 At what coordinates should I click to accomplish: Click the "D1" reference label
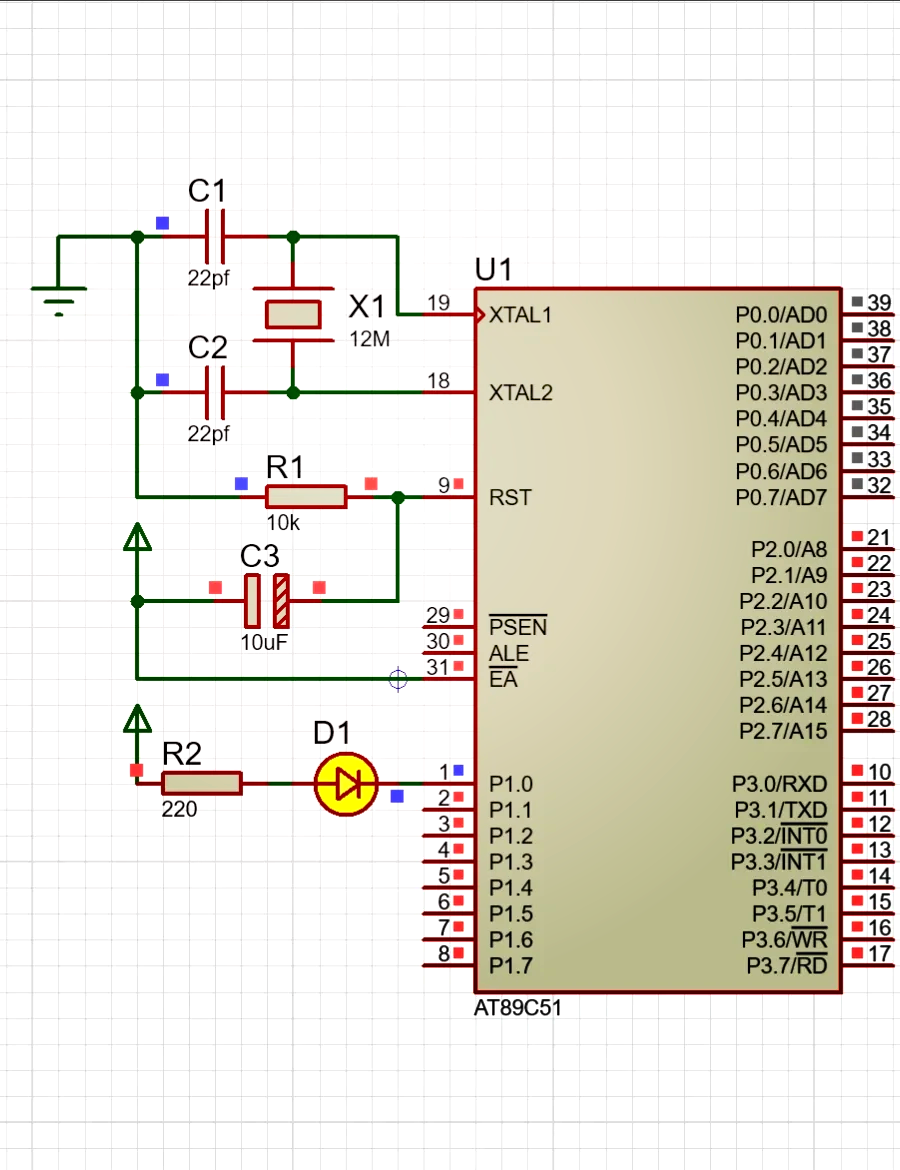point(332,733)
